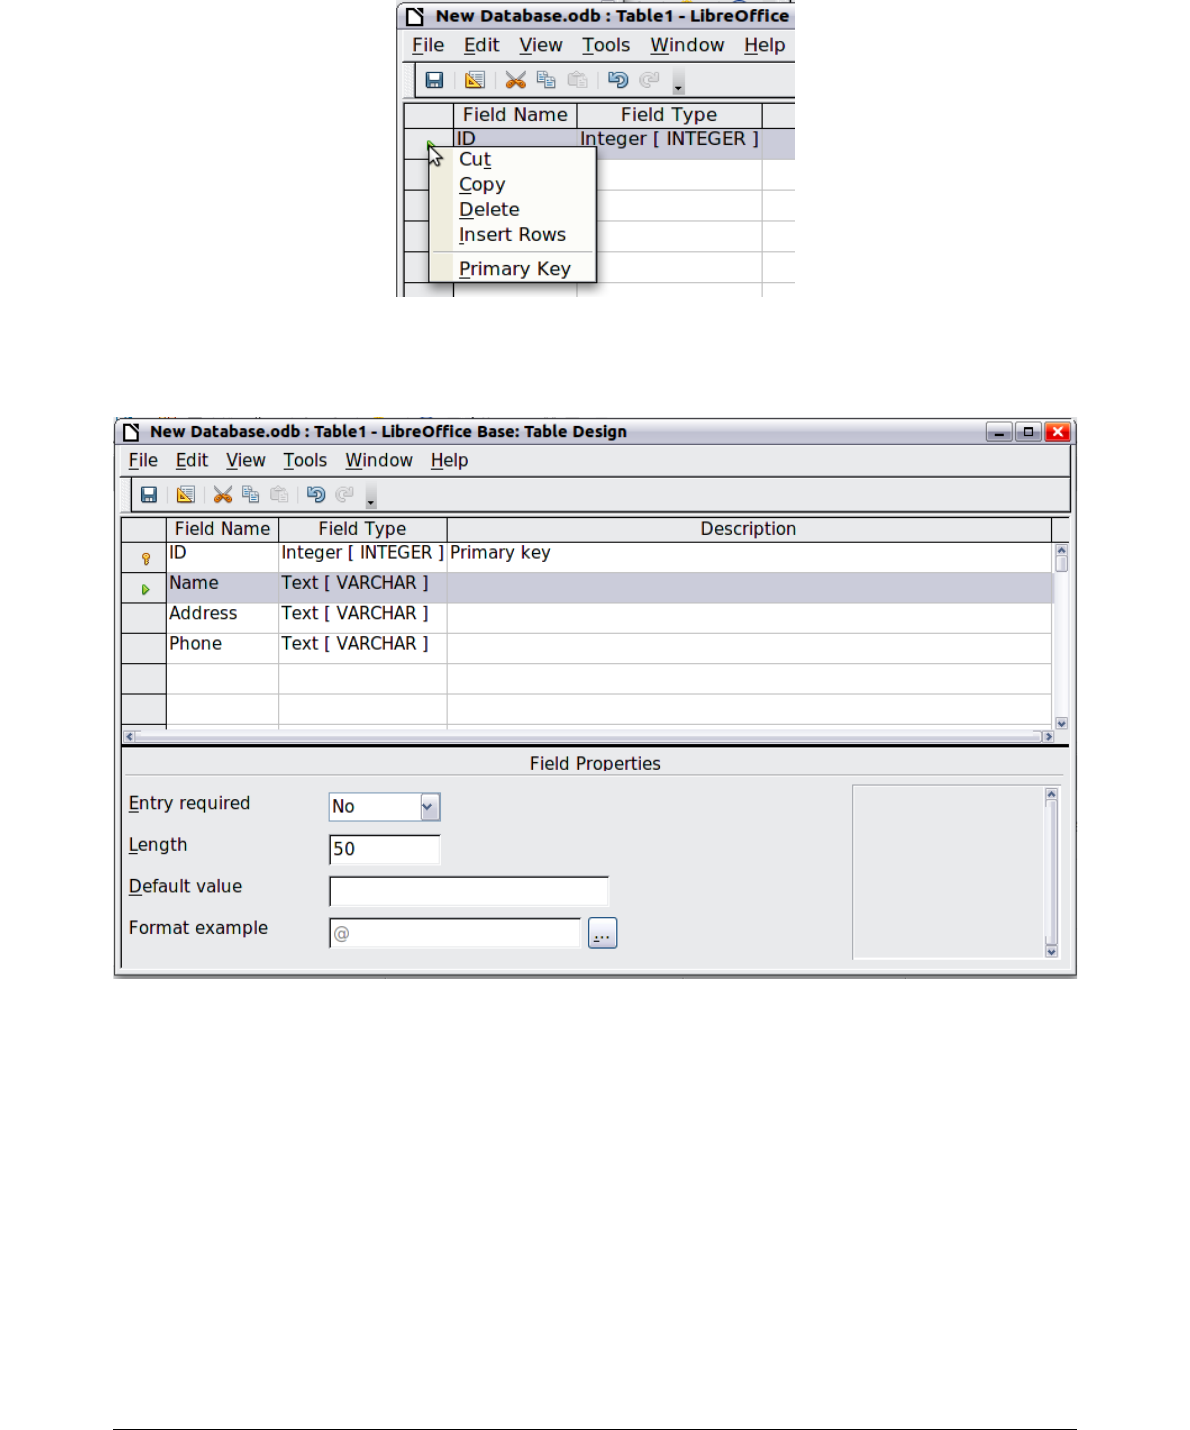
Task: Click Redo icon in lower window toolbar
Action: click(345, 495)
